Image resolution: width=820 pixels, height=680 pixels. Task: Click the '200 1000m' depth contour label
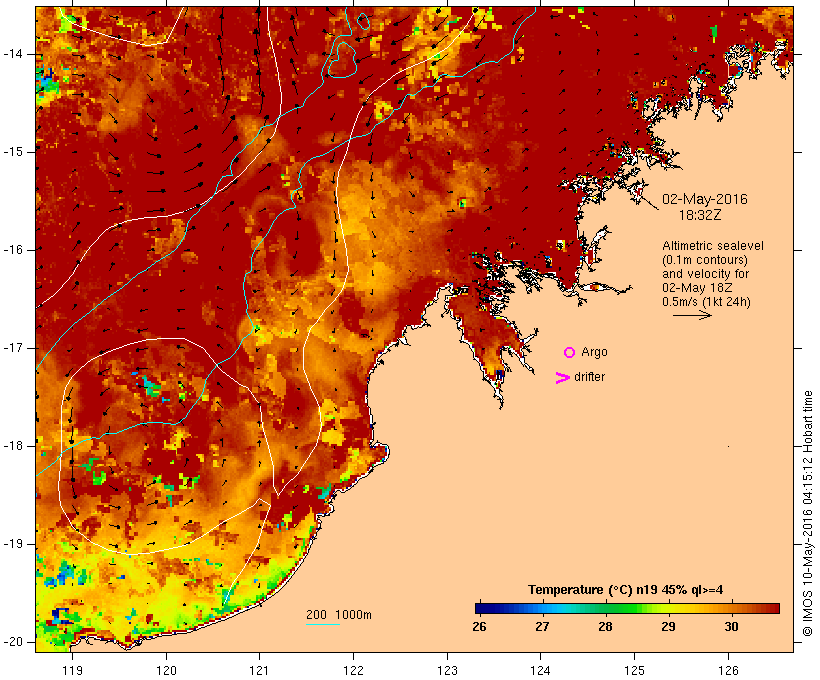[339, 615]
